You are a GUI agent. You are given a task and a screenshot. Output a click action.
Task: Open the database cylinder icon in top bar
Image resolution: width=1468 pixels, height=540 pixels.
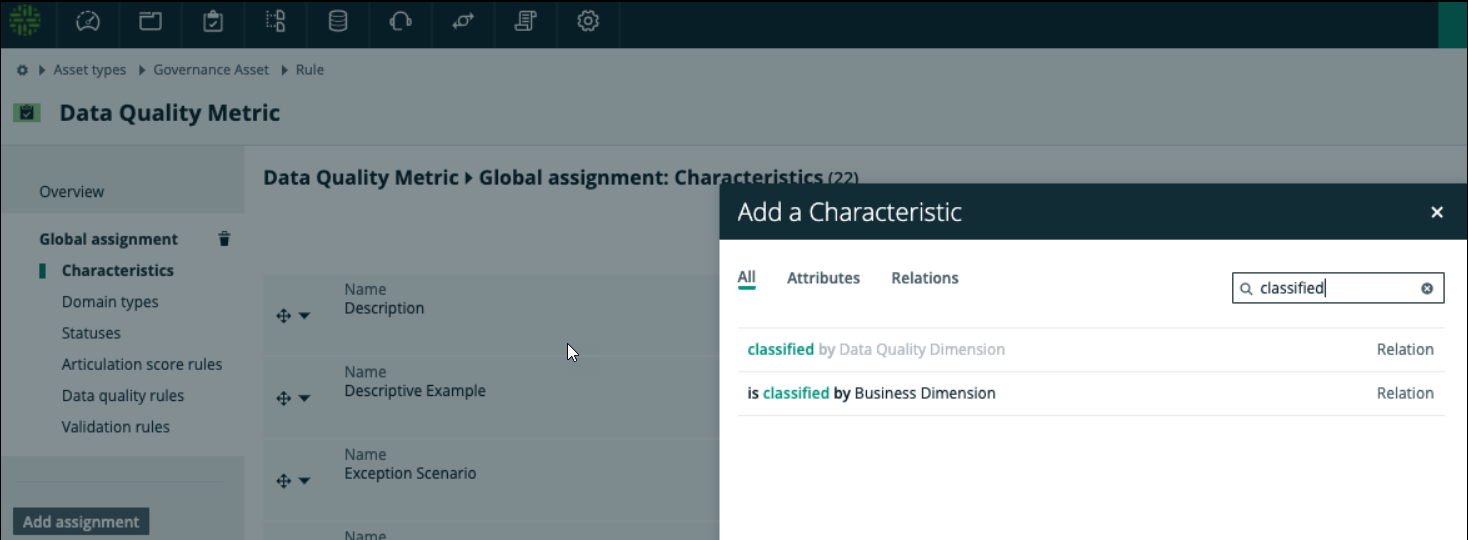click(x=338, y=21)
